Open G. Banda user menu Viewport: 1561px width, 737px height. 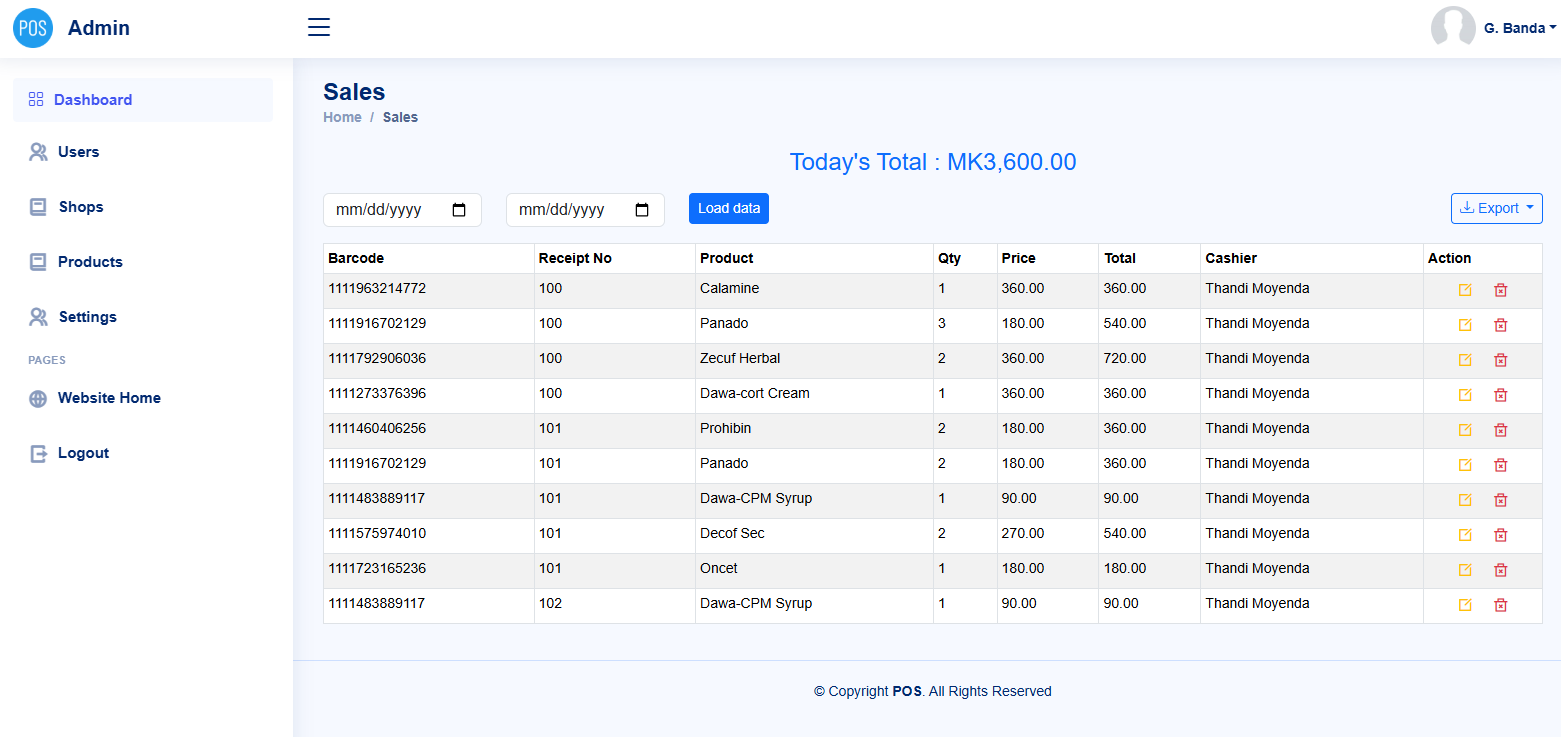(1519, 28)
